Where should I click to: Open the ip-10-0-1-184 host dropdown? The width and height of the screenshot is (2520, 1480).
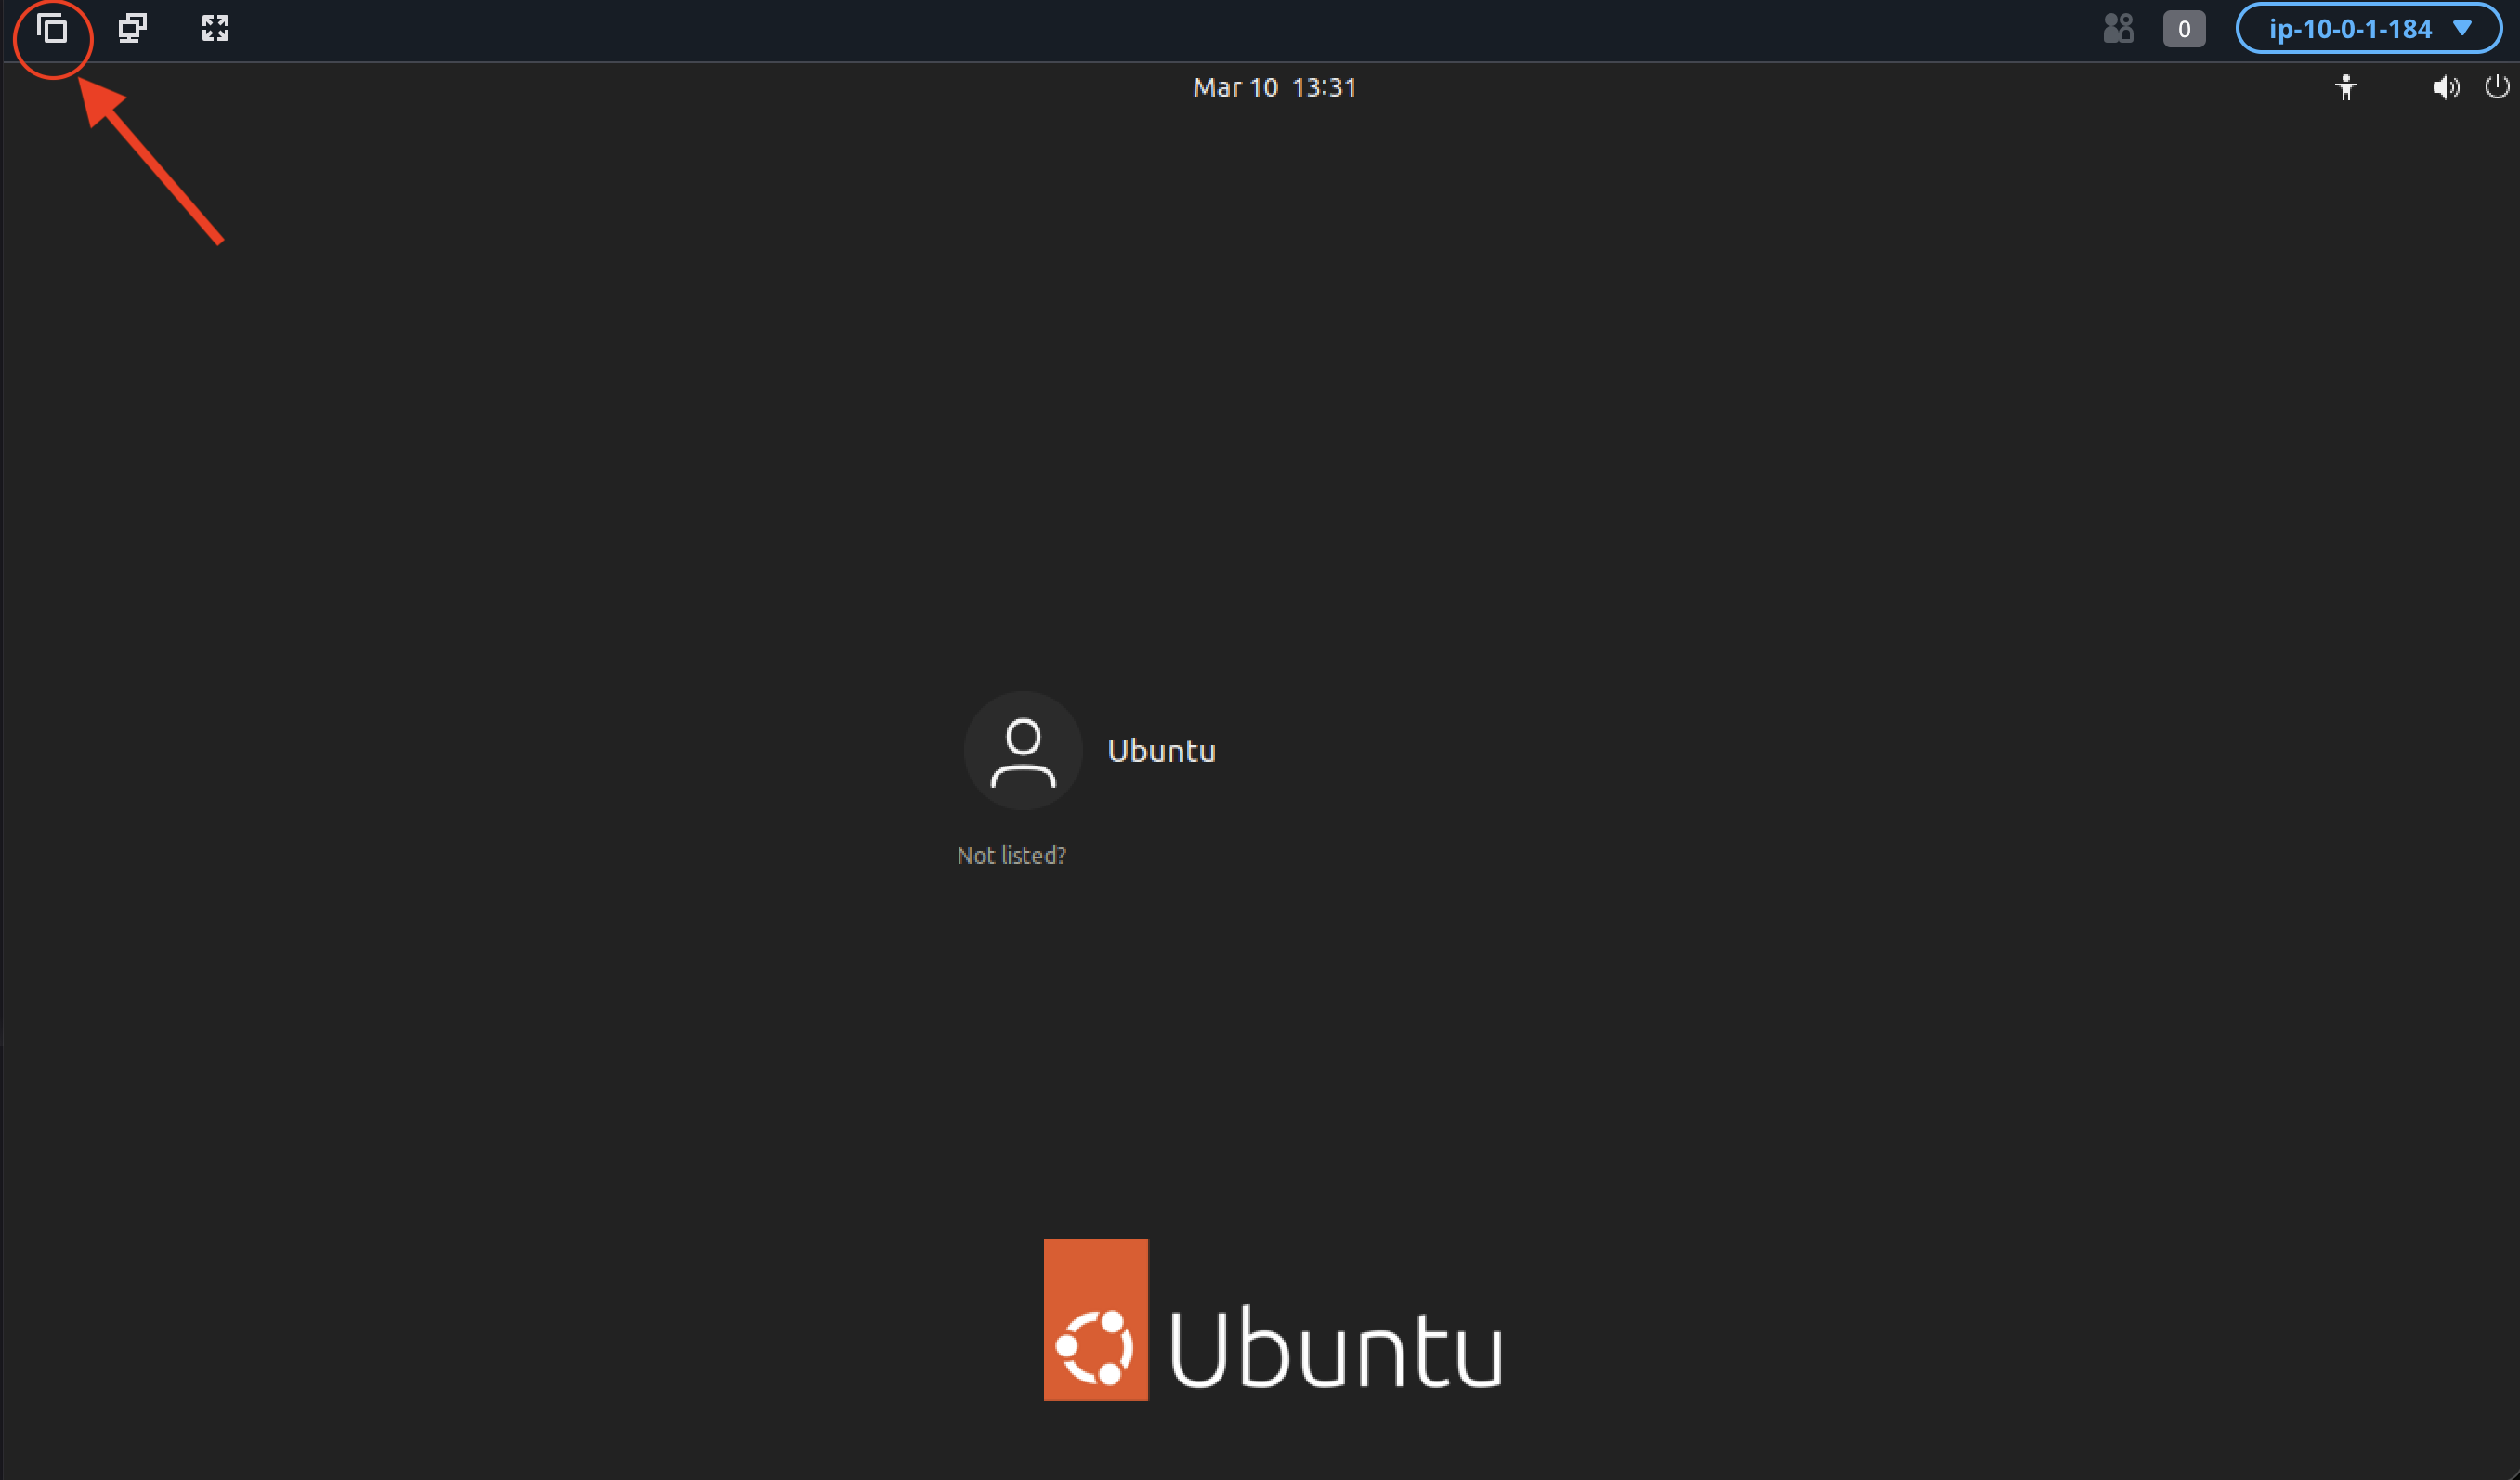(x=2349, y=29)
